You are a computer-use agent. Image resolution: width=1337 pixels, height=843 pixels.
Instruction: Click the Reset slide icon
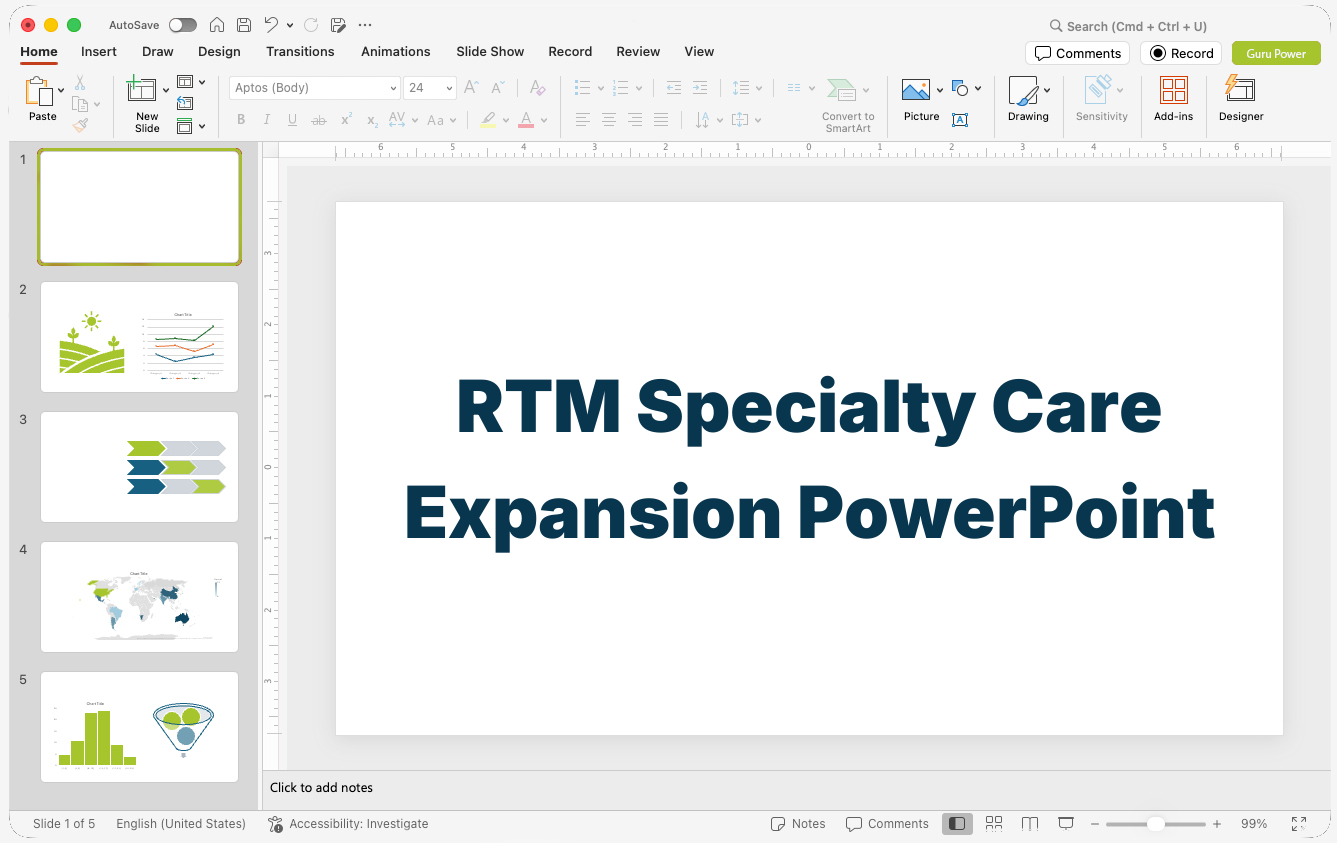185,104
